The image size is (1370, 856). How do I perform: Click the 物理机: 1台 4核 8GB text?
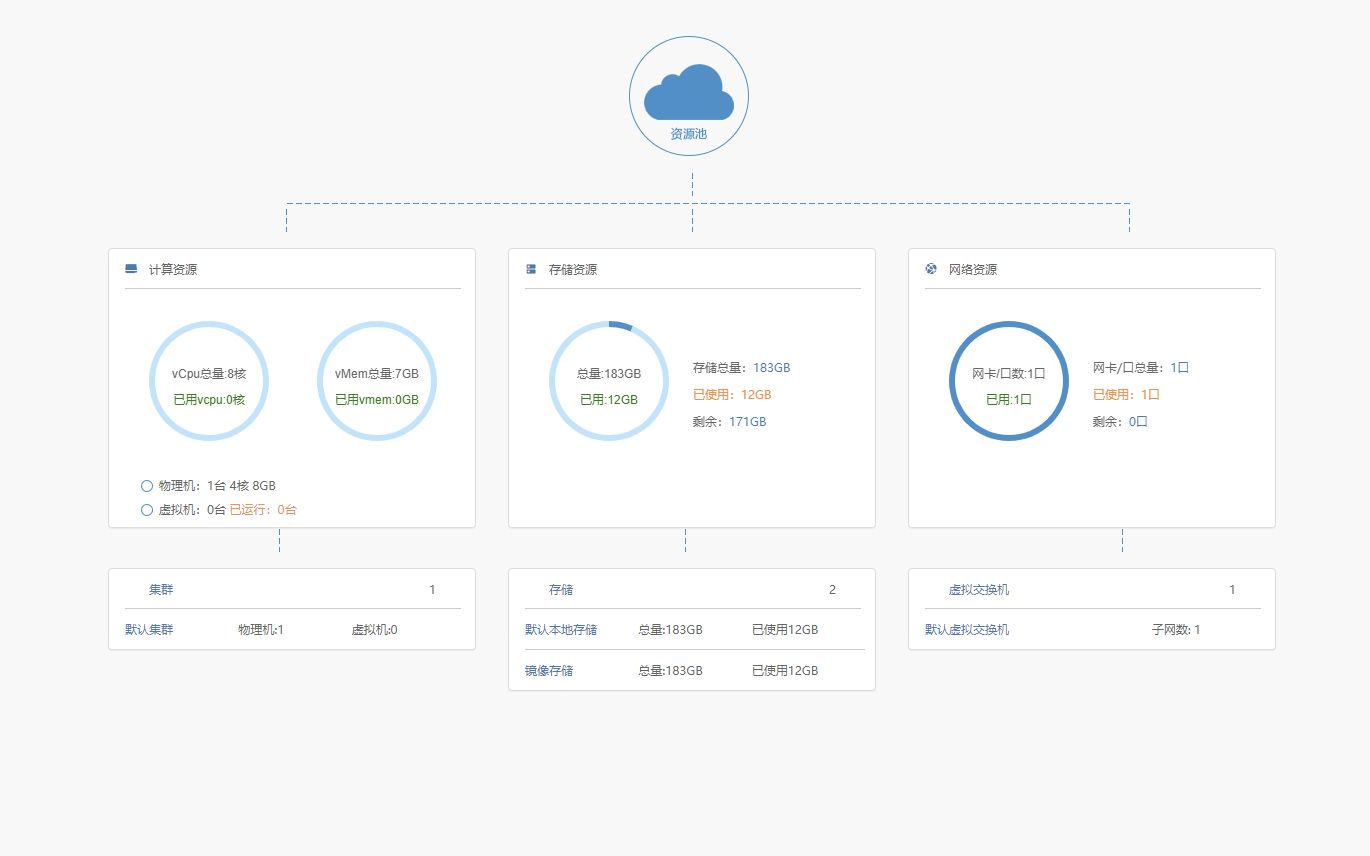click(217, 486)
